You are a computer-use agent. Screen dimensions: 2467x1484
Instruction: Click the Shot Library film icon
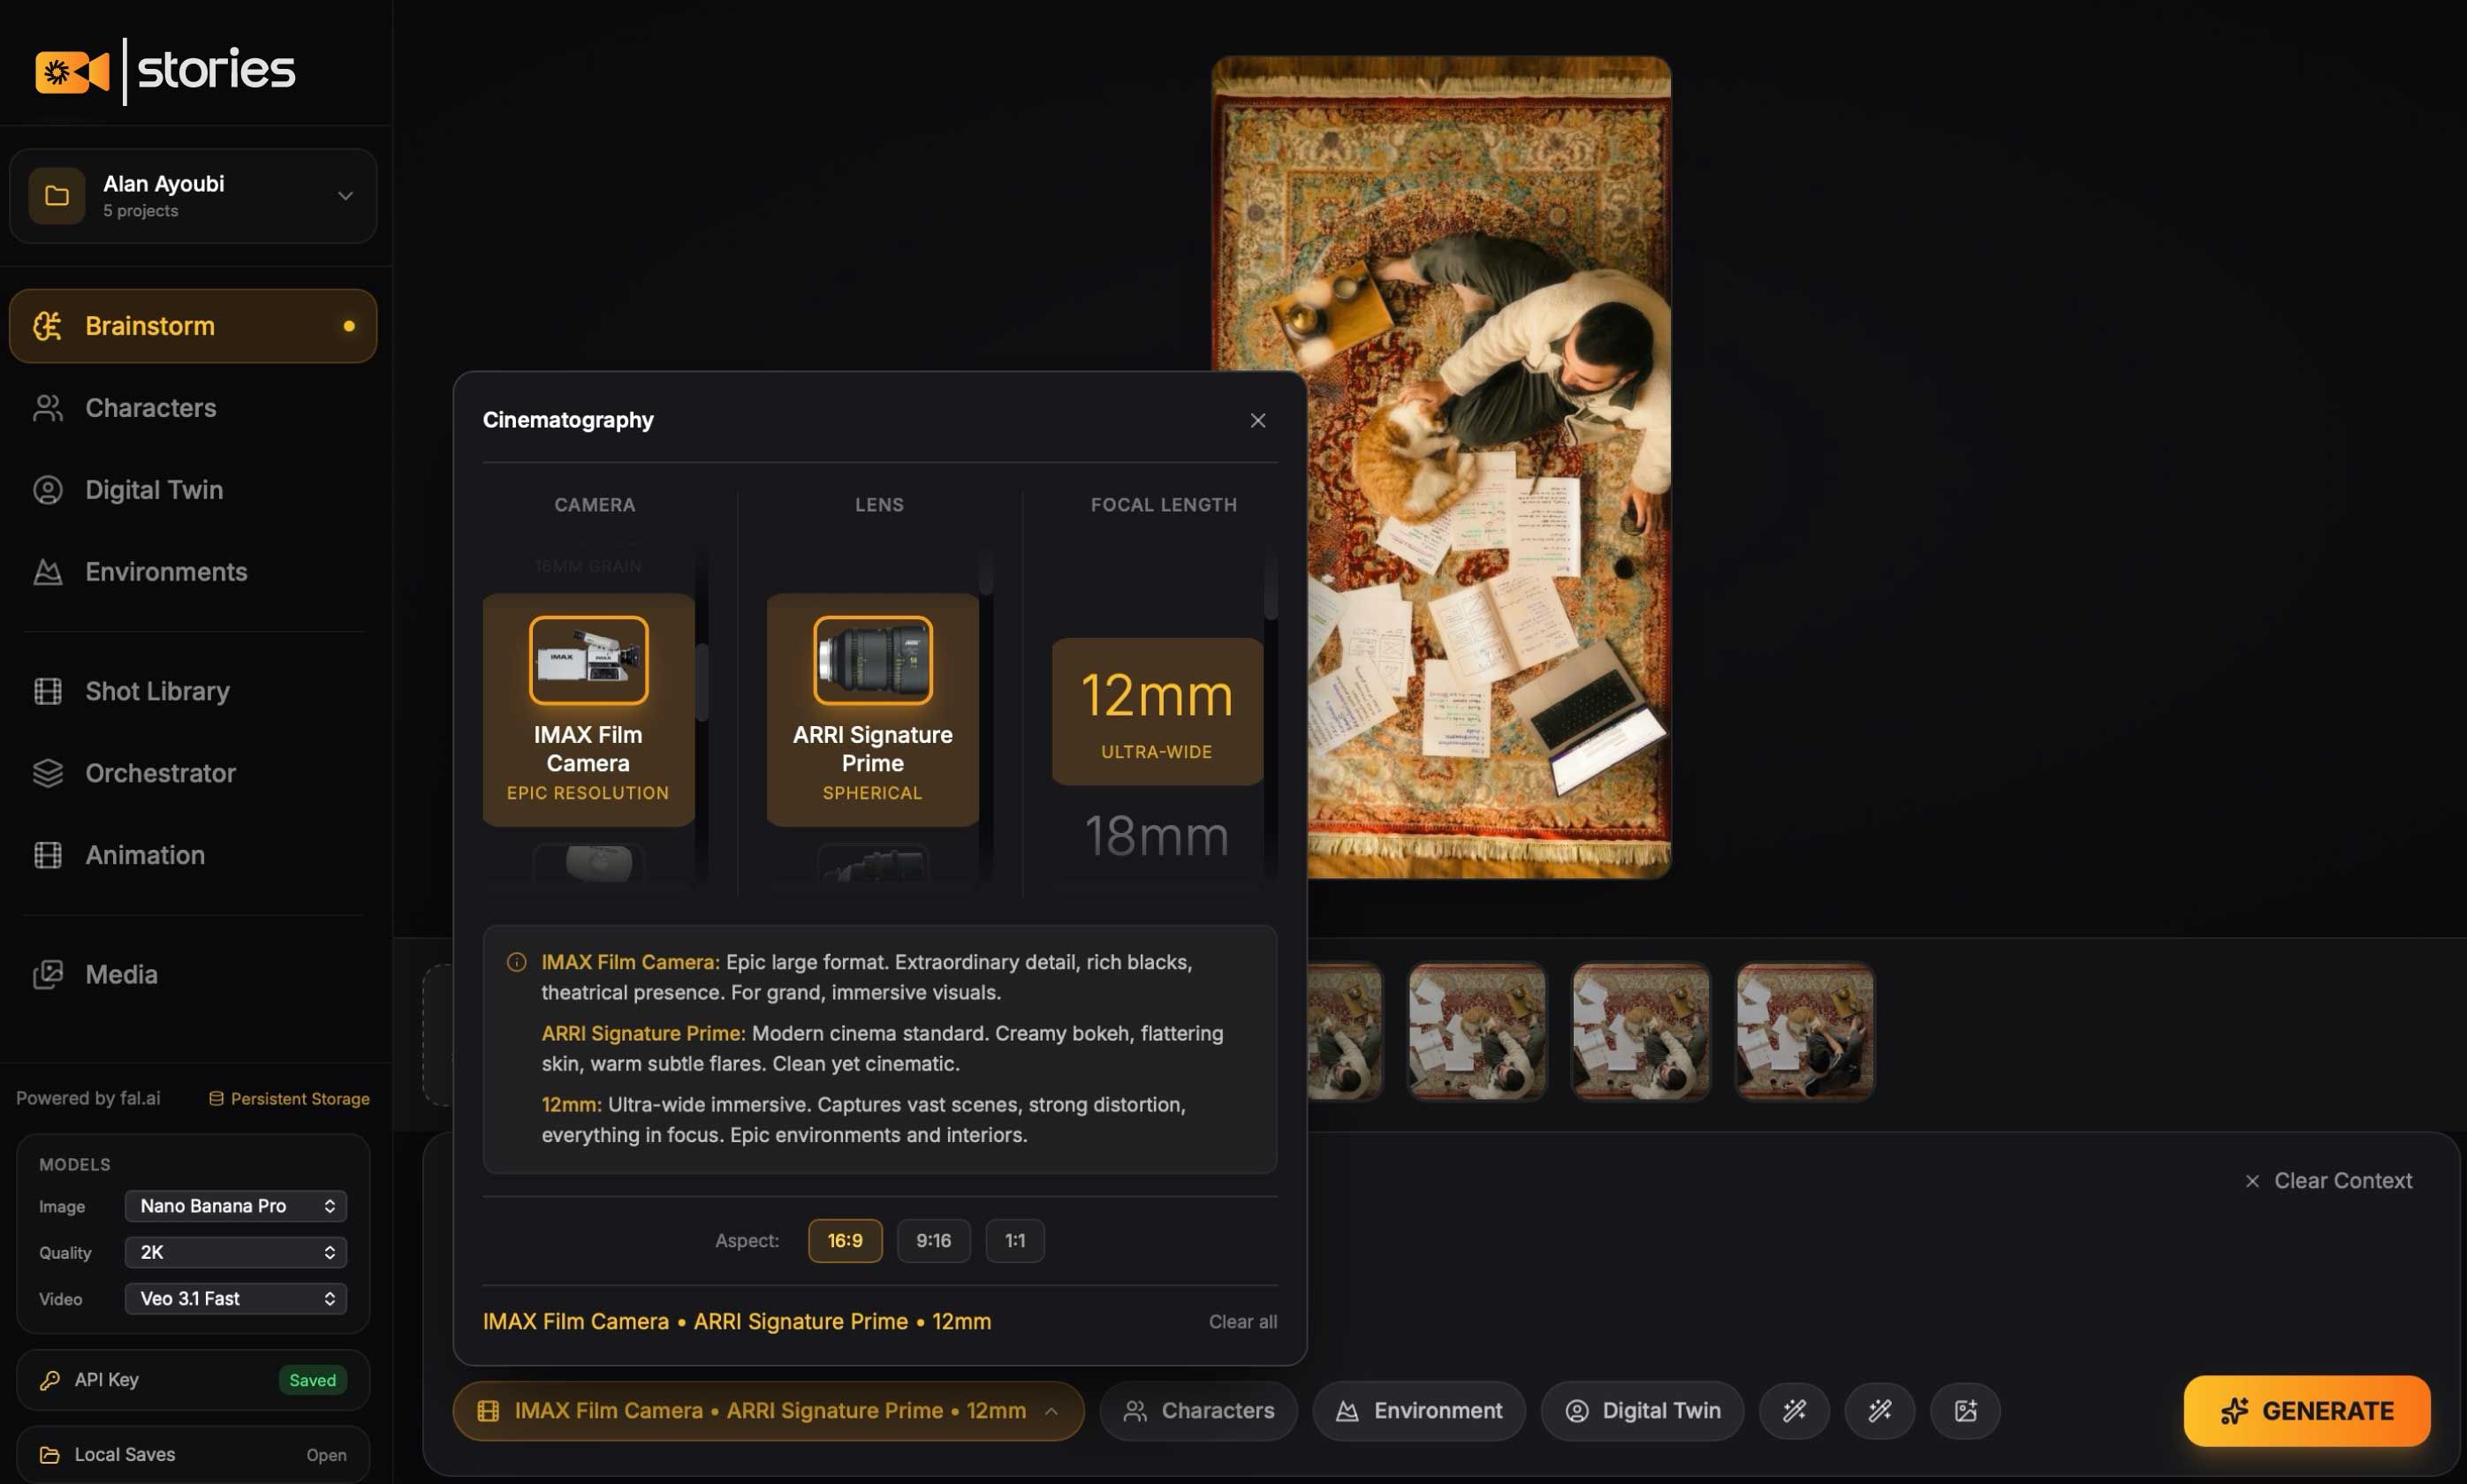click(x=48, y=691)
